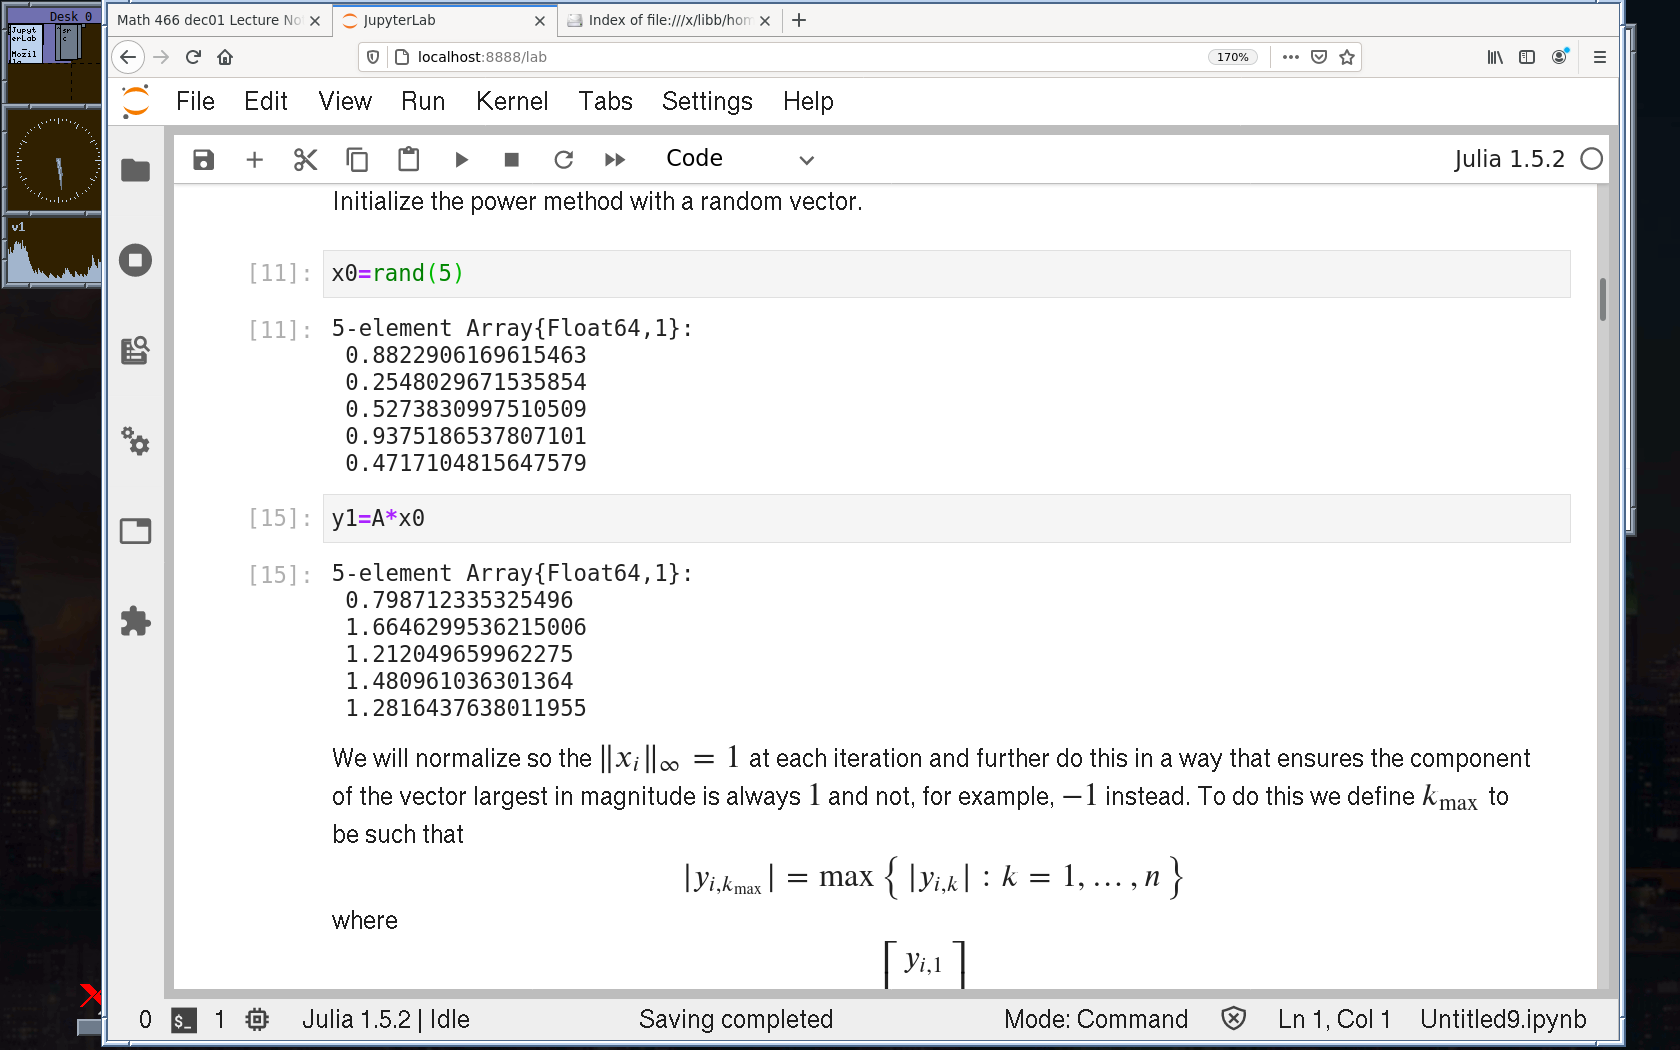This screenshot has height=1050, width=1680.
Task: Save the notebook with the disk icon
Action: click(204, 160)
